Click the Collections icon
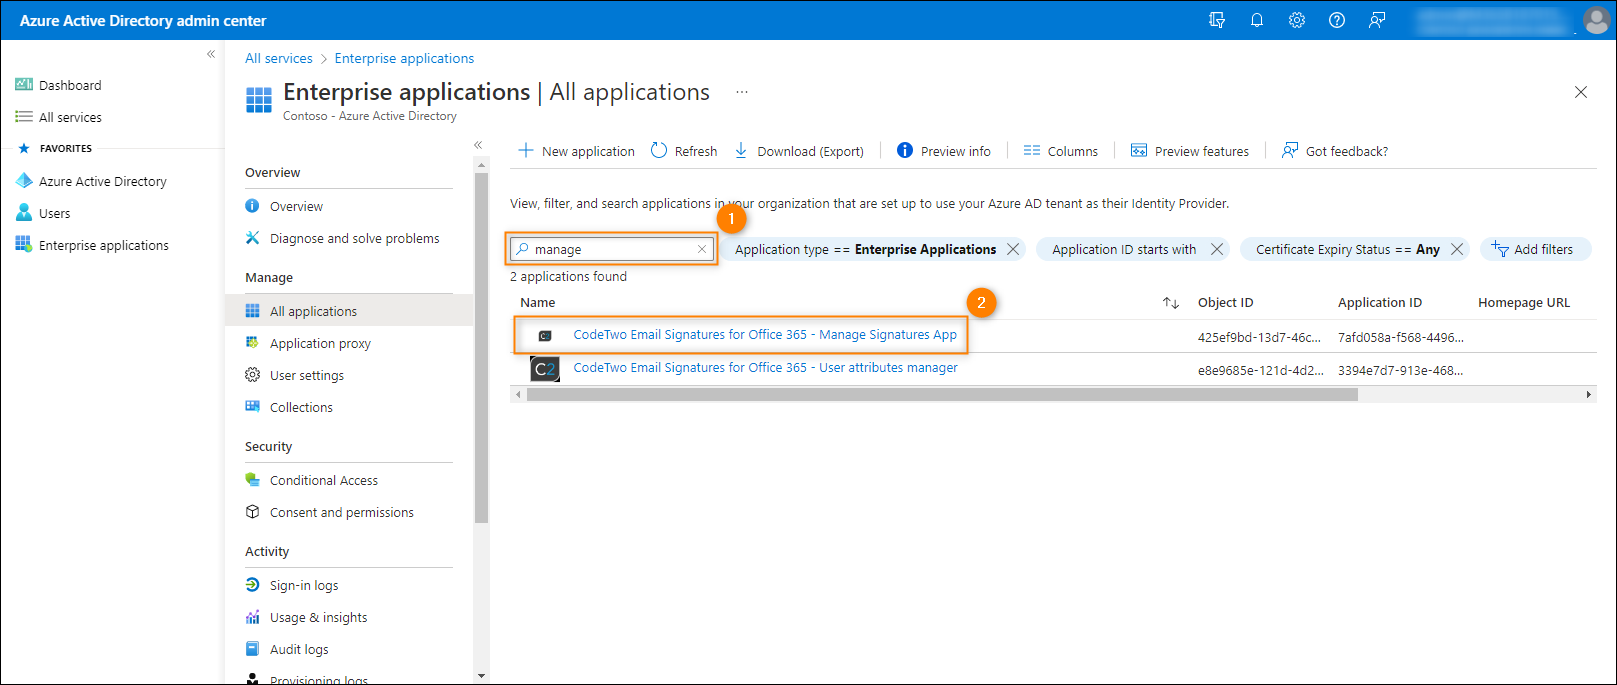 click(x=252, y=407)
